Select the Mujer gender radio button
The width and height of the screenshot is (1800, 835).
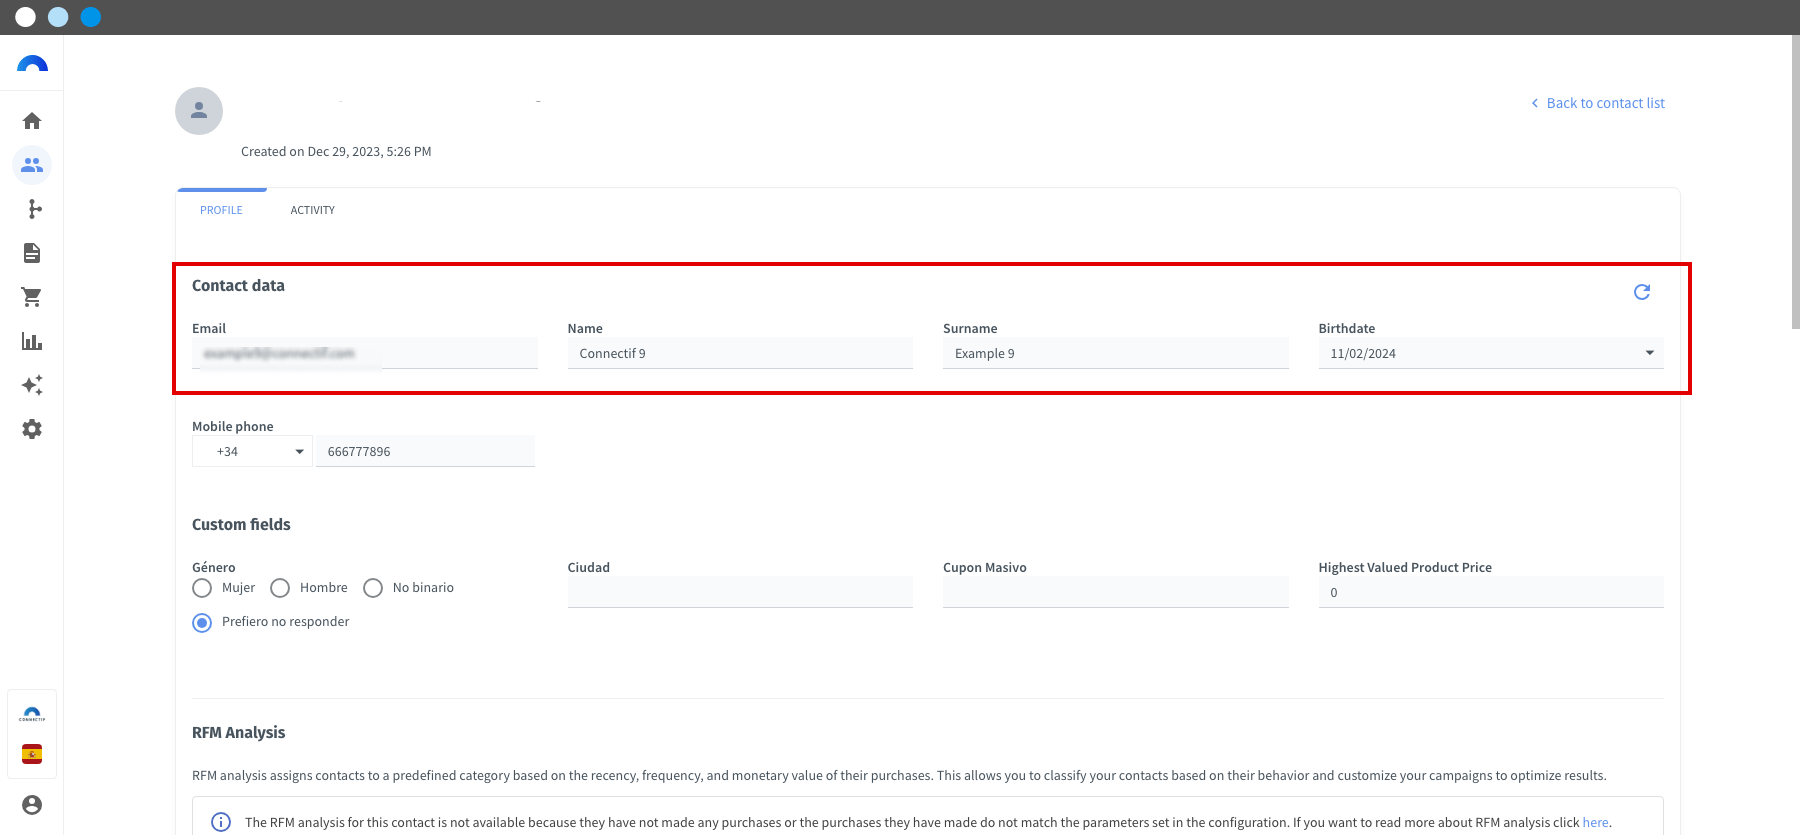click(x=202, y=588)
